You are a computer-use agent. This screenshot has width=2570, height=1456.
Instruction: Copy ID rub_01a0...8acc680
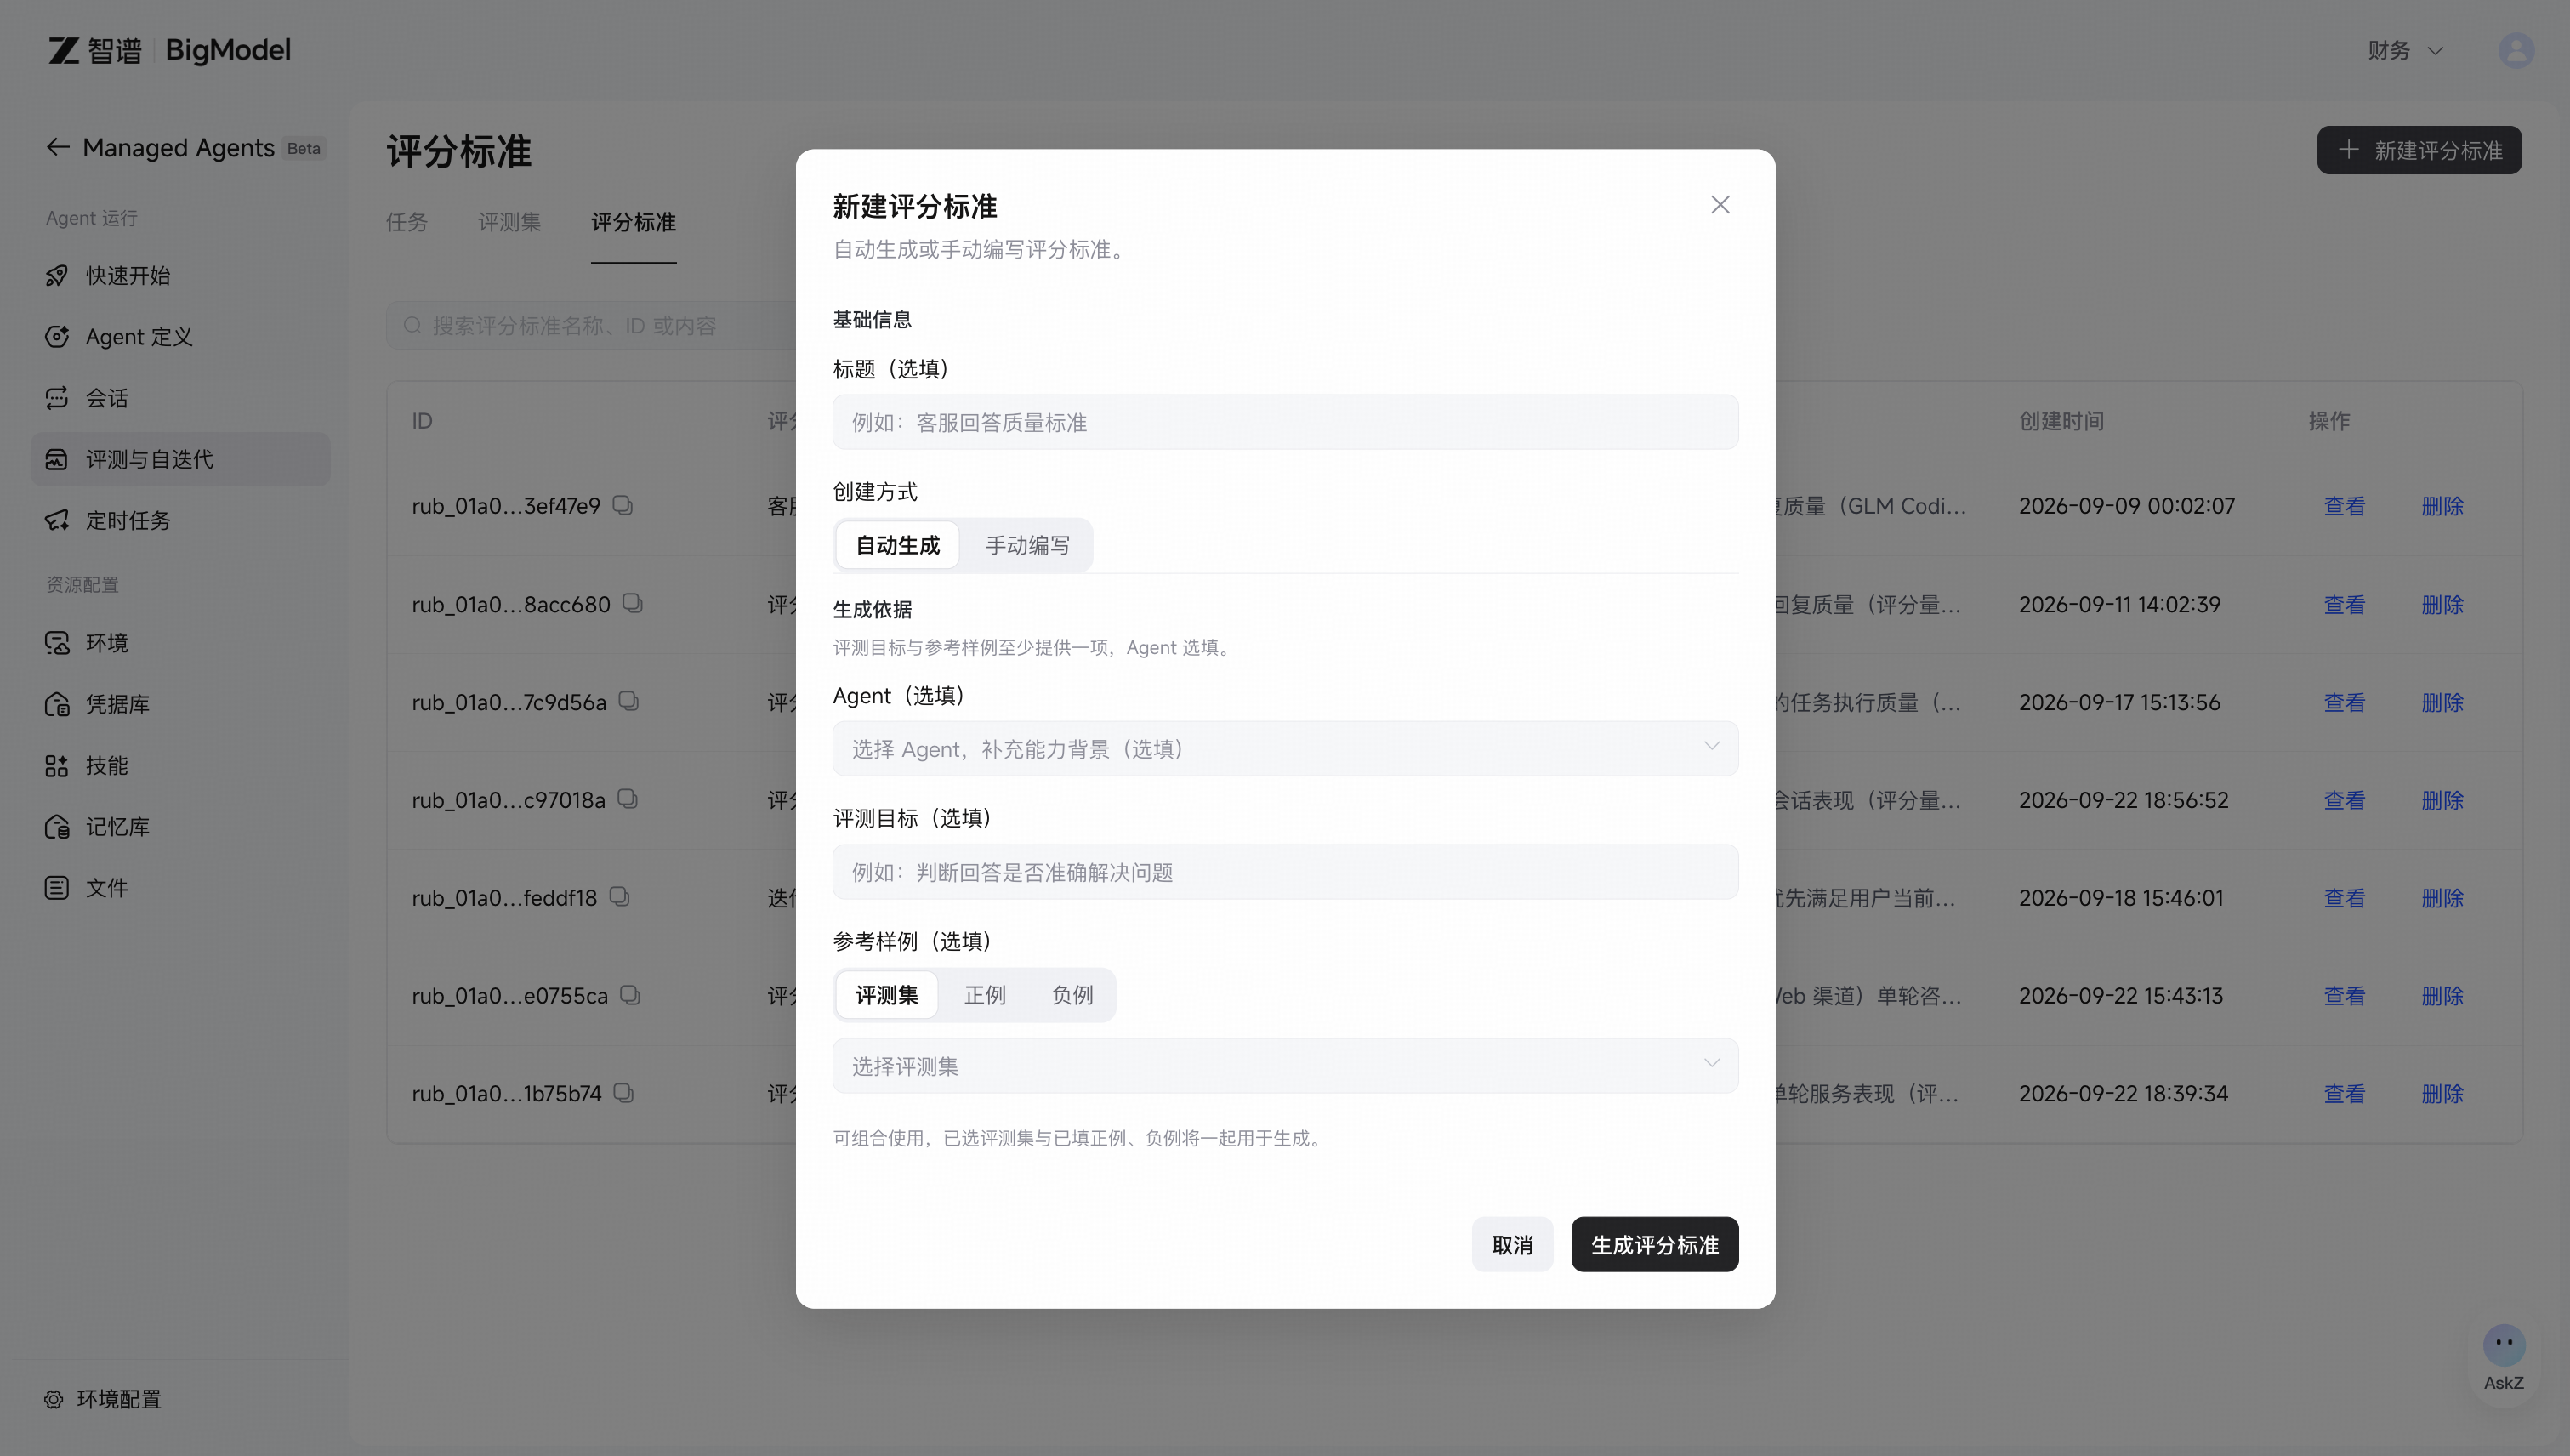(632, 603)
